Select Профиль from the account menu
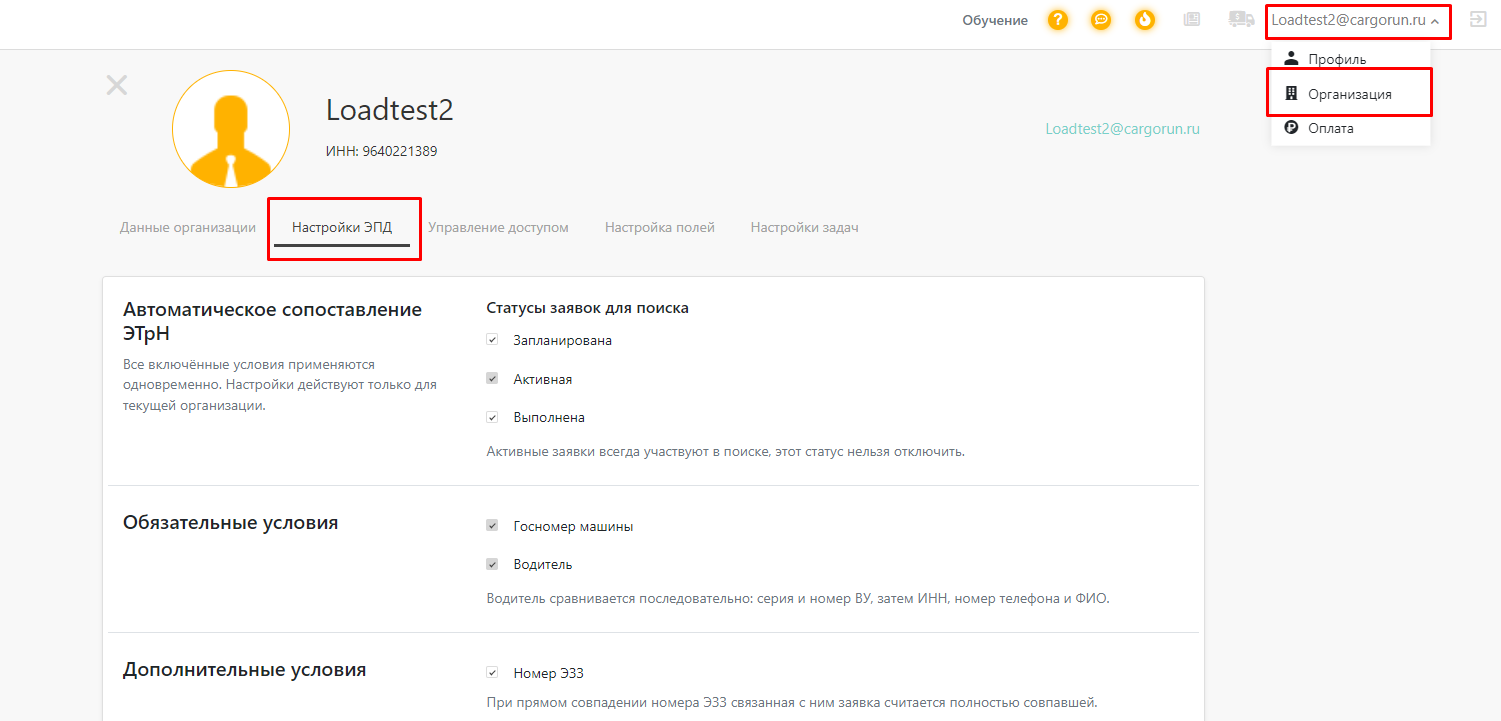 (1351, 59)
